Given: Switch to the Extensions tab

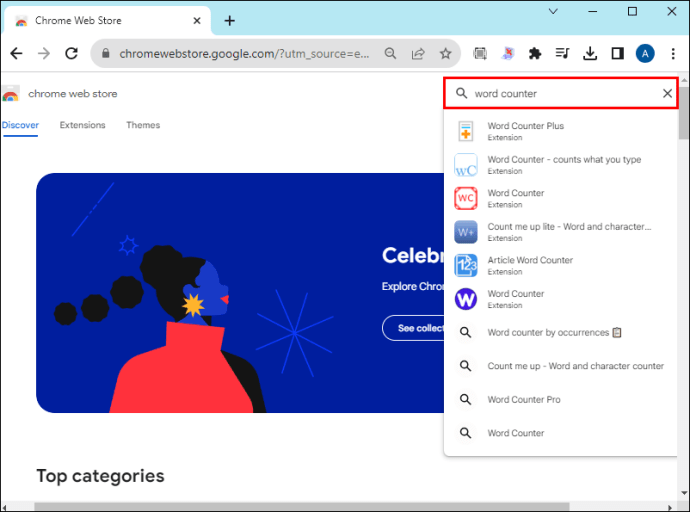Looking at the screenshot, I should (82, 125).
